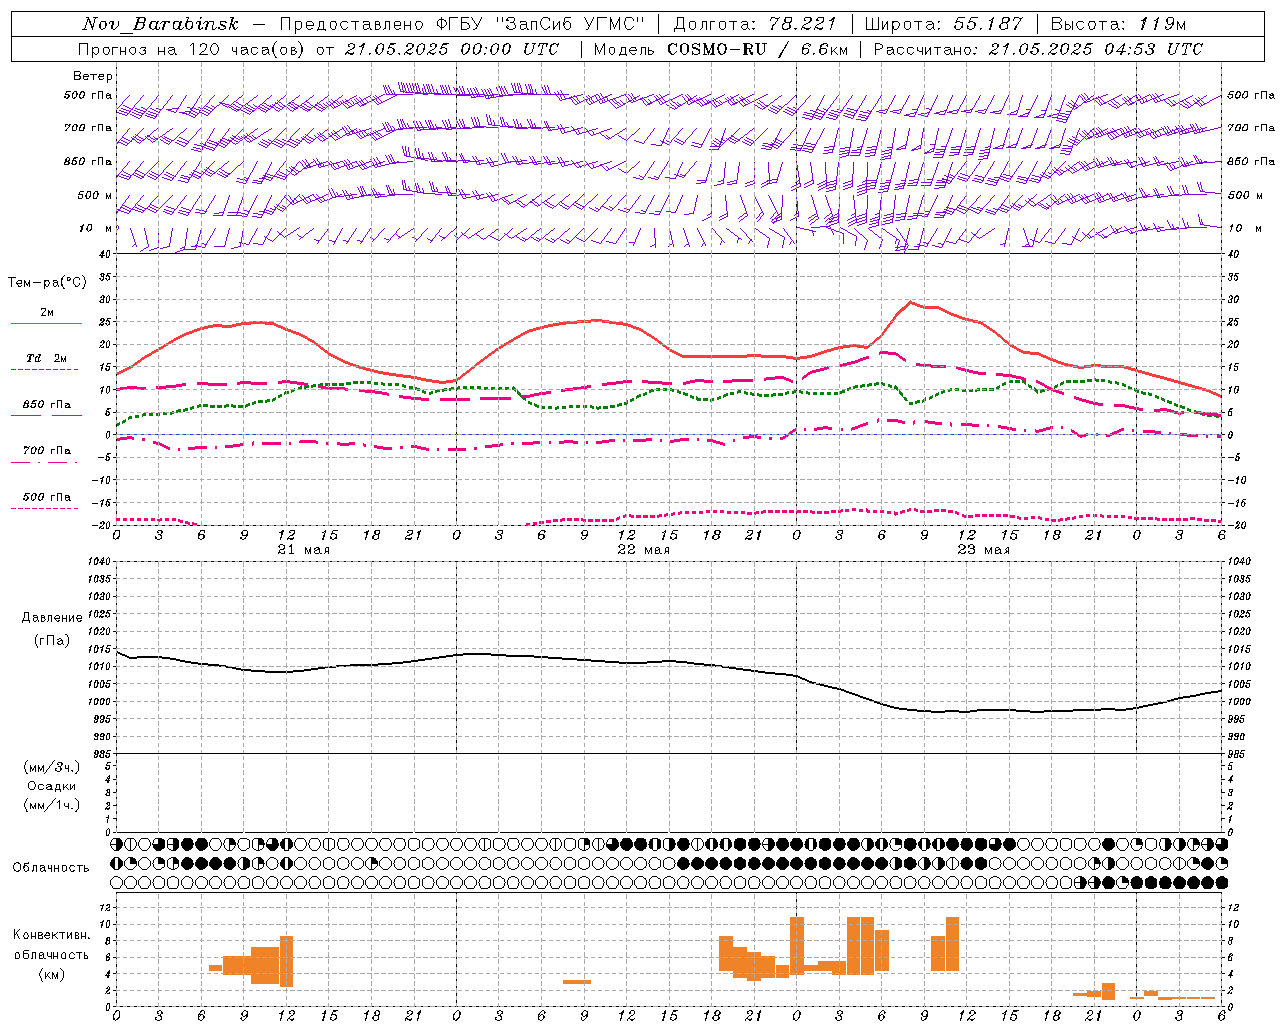The image size is (1280, 1024).
Task: Click the '850 гПа' temperature legend label
Action: [x=47, y=405]
